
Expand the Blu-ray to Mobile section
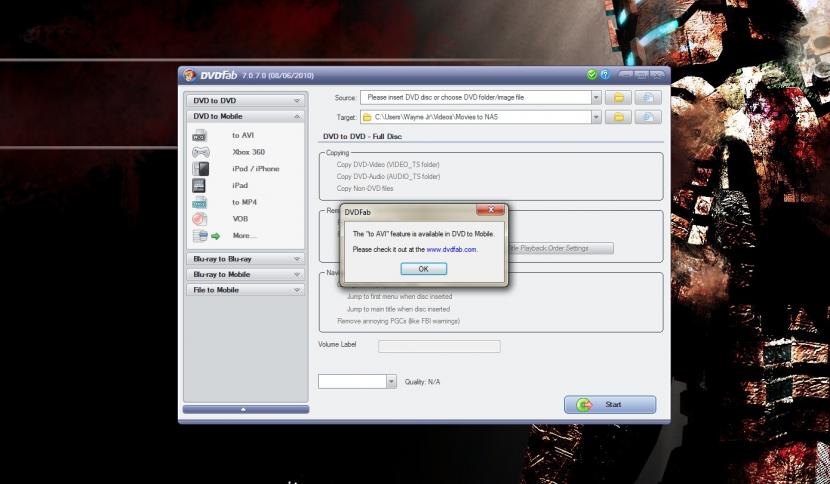[x=245, y=274]
